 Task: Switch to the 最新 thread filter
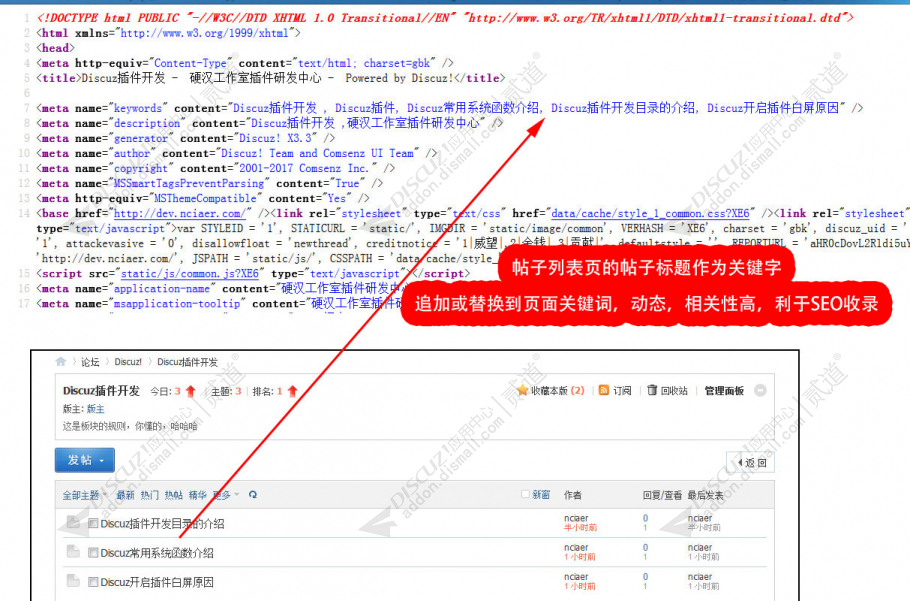click(125, 495)
